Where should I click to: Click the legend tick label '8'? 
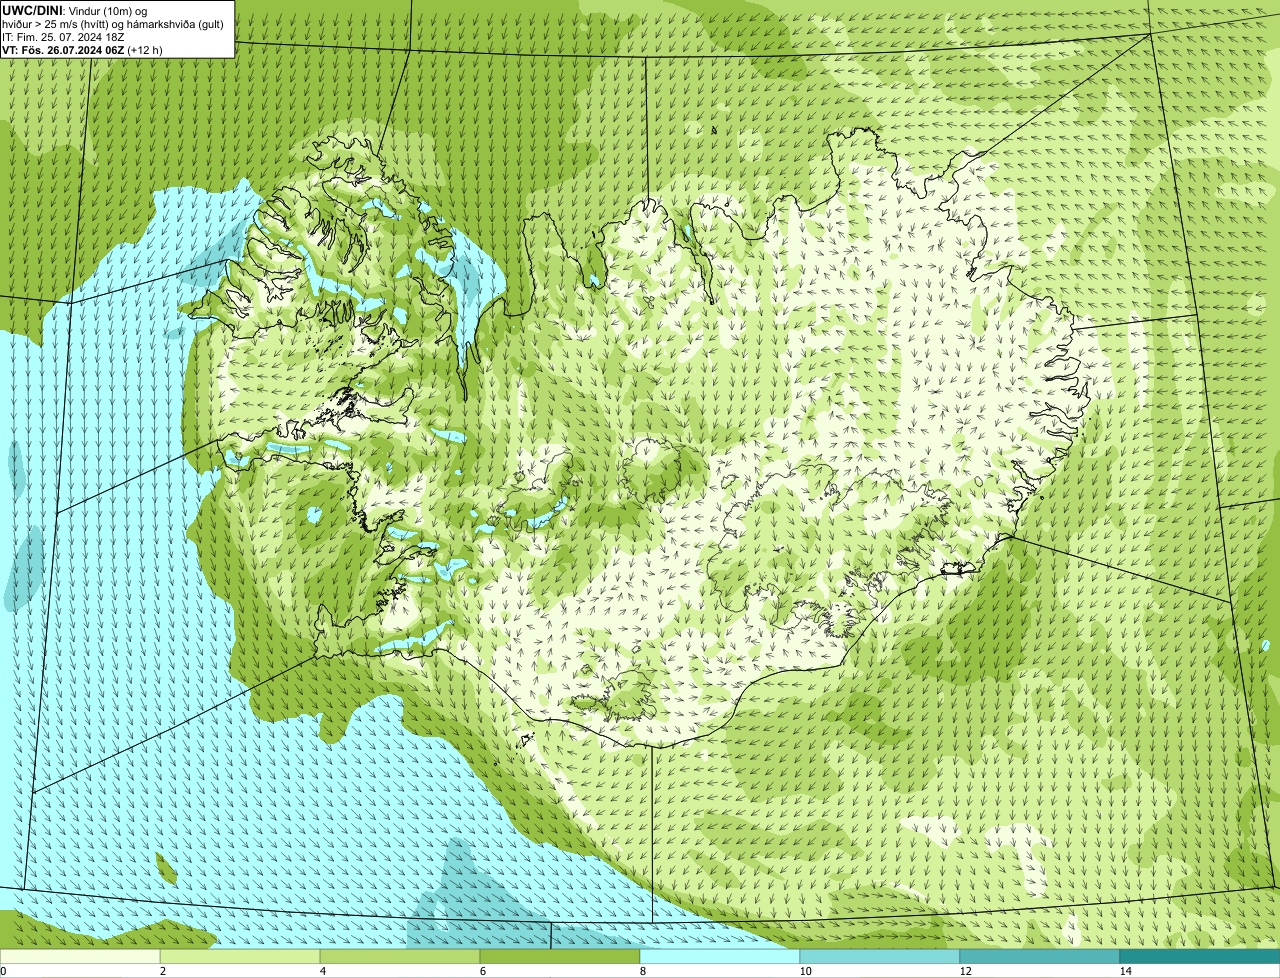(x=642, y=971)
